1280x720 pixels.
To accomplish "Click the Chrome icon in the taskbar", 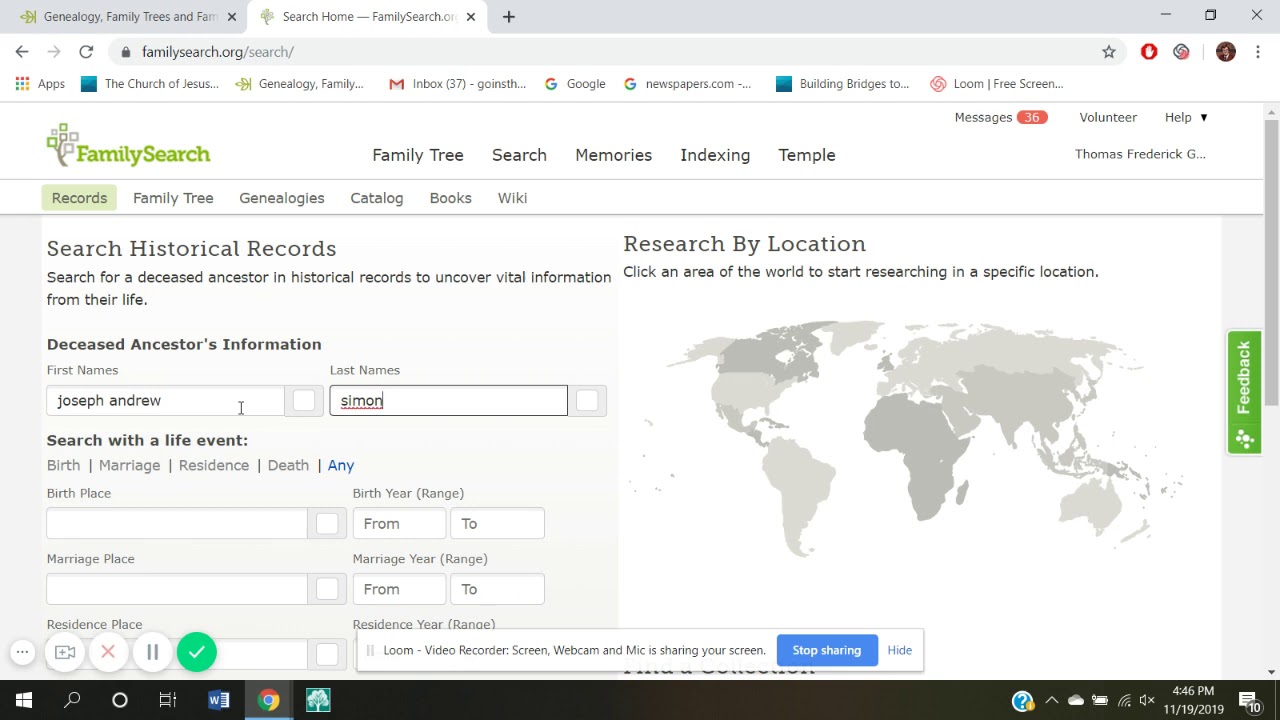I will point(268,700).
